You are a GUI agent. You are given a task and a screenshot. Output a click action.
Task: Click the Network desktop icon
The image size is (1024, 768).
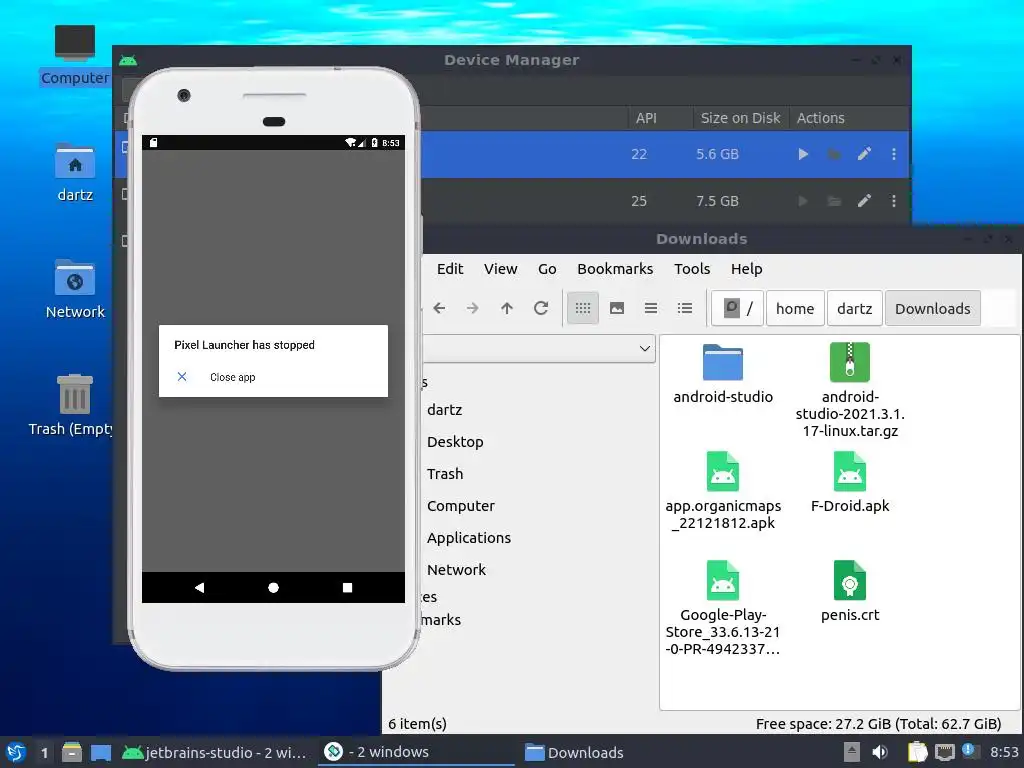[x=74, y=289]
